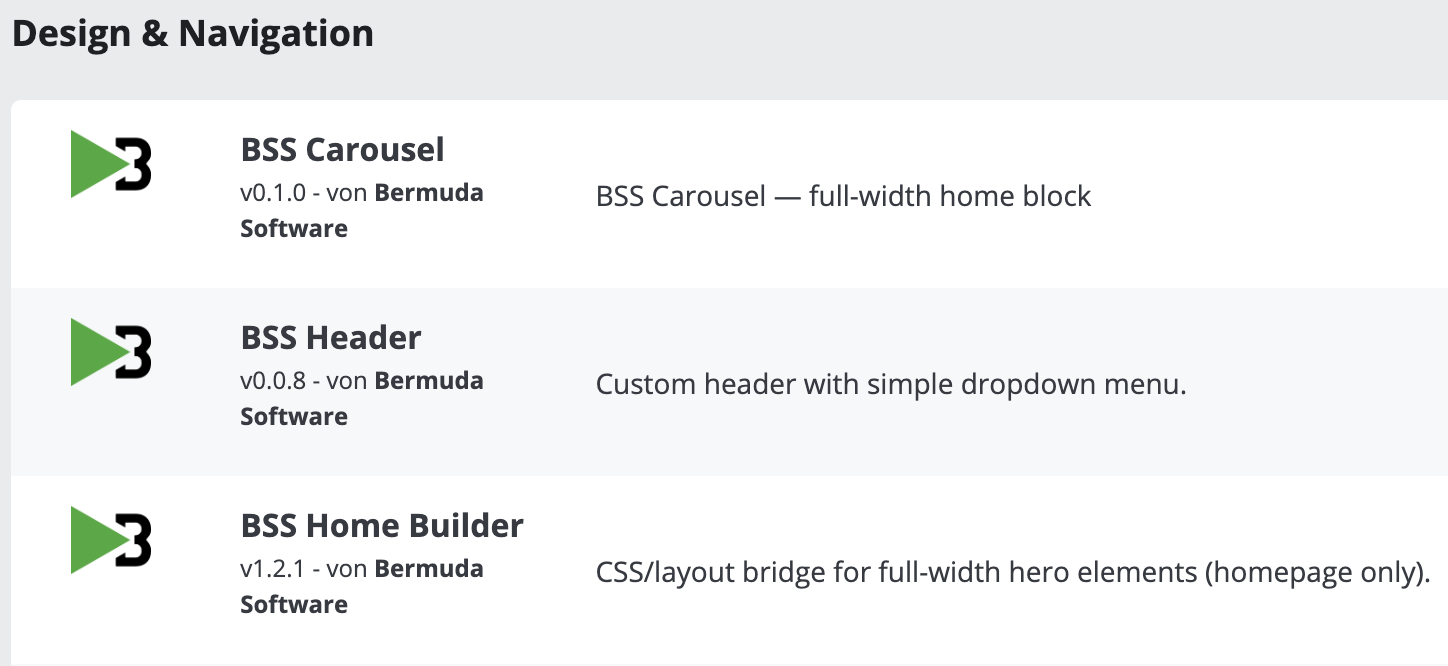Select the green arrow logo beside BSS Carousel
The width and height of the screenshot is (1448, 666).
pos(95,163)
